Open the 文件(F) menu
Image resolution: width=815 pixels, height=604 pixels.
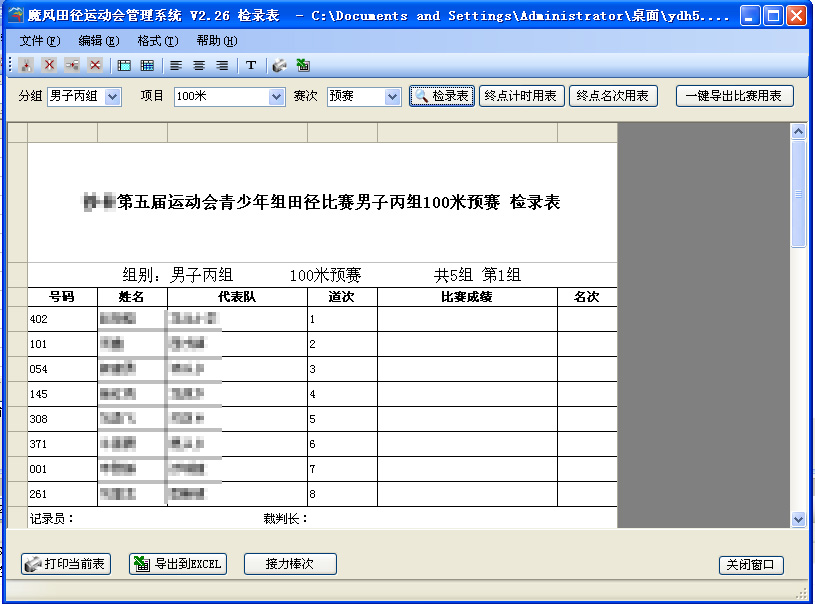pos(40,41)
